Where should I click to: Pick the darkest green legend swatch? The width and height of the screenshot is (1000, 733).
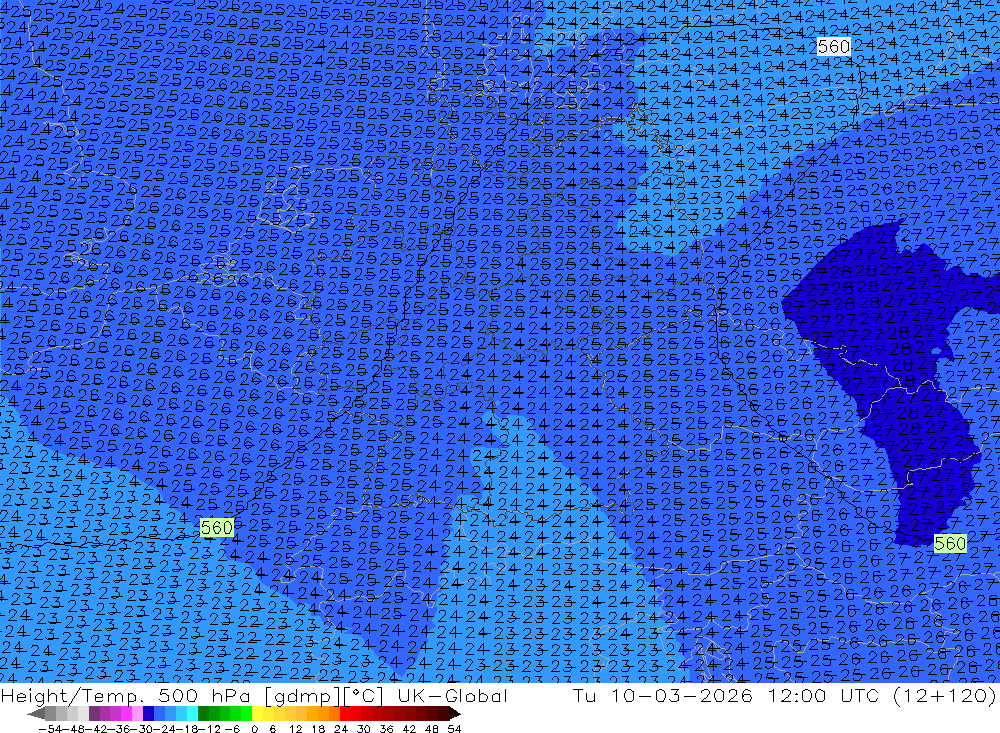203,714
